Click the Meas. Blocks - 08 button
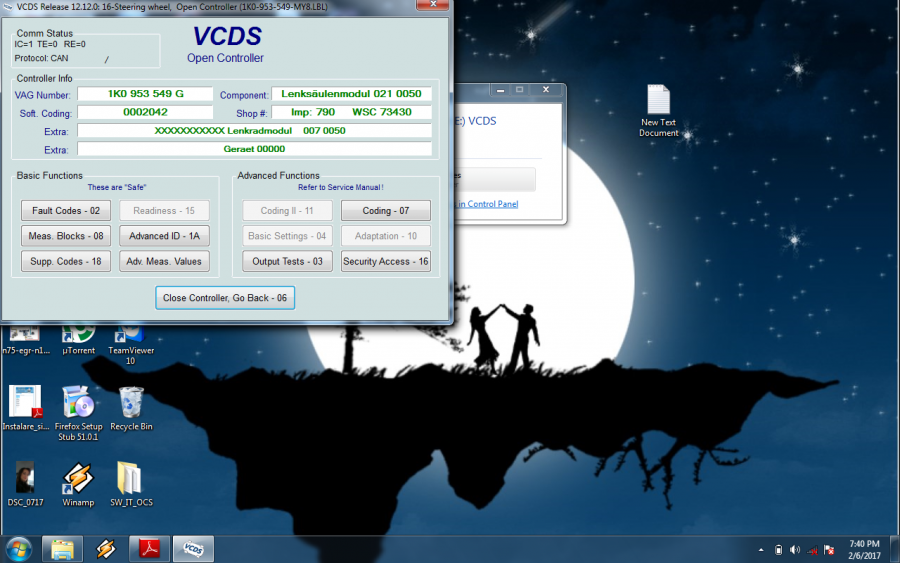 66,236
